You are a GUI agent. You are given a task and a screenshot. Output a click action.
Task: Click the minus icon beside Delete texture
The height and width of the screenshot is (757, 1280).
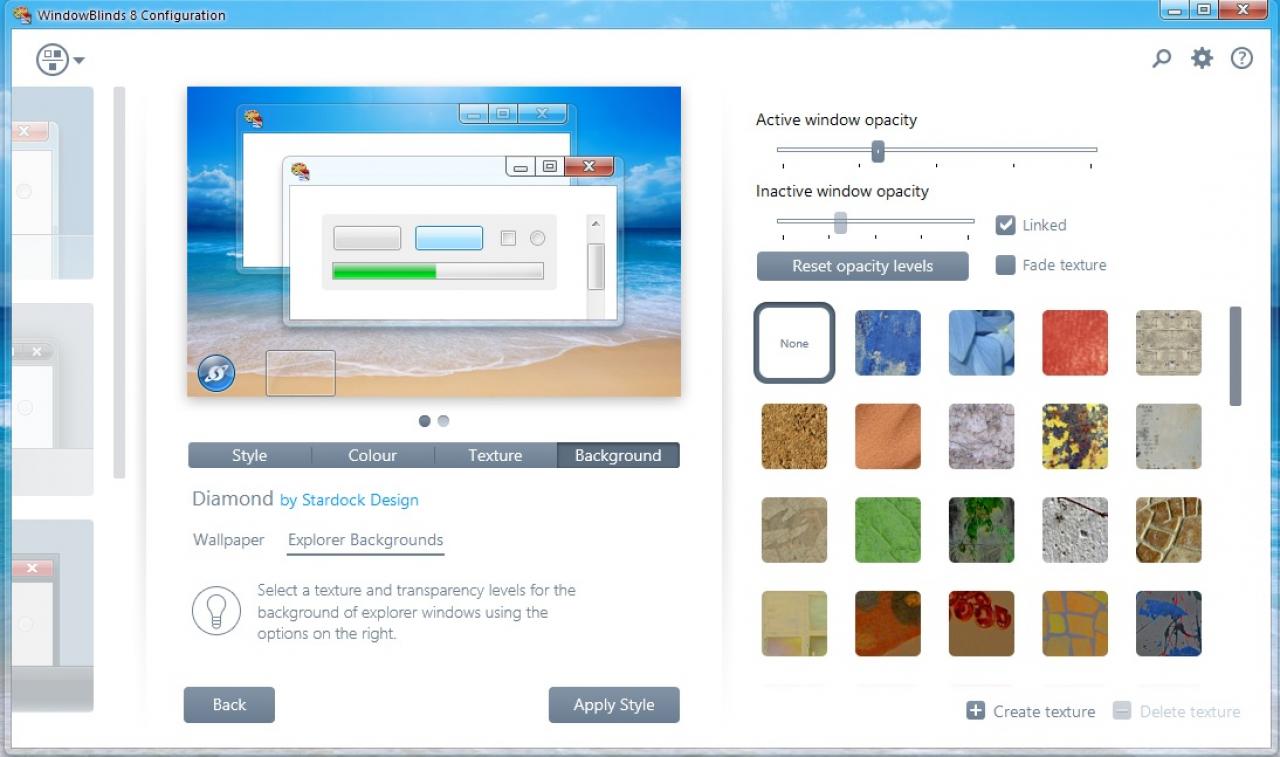[x=1122, y=711]
